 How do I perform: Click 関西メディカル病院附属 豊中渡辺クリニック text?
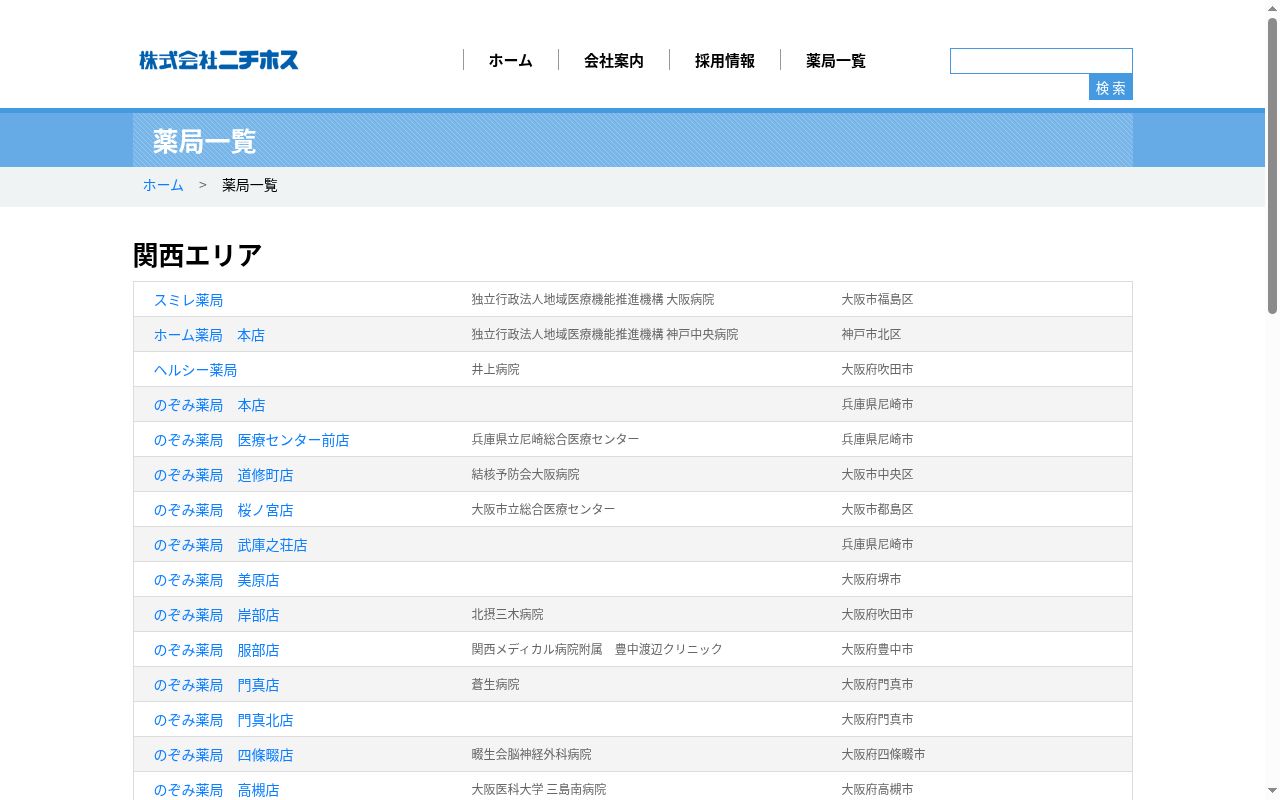(x=597, y=649)
